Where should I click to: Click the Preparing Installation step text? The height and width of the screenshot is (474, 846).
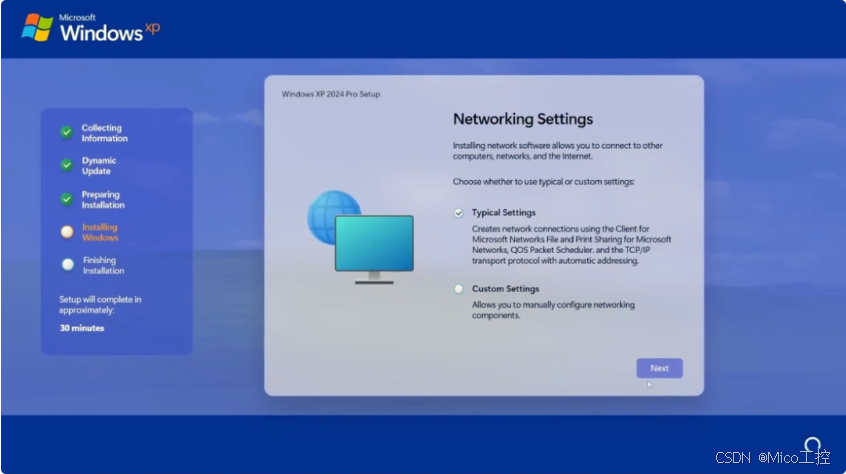click(103, 200)
